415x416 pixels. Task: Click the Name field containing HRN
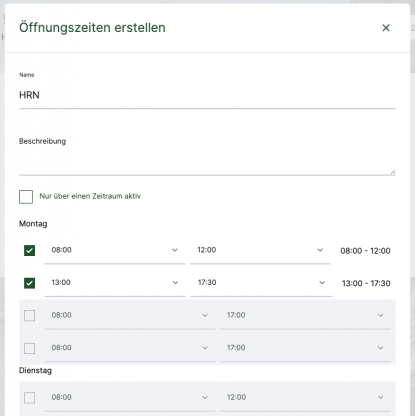coord(207,95)
